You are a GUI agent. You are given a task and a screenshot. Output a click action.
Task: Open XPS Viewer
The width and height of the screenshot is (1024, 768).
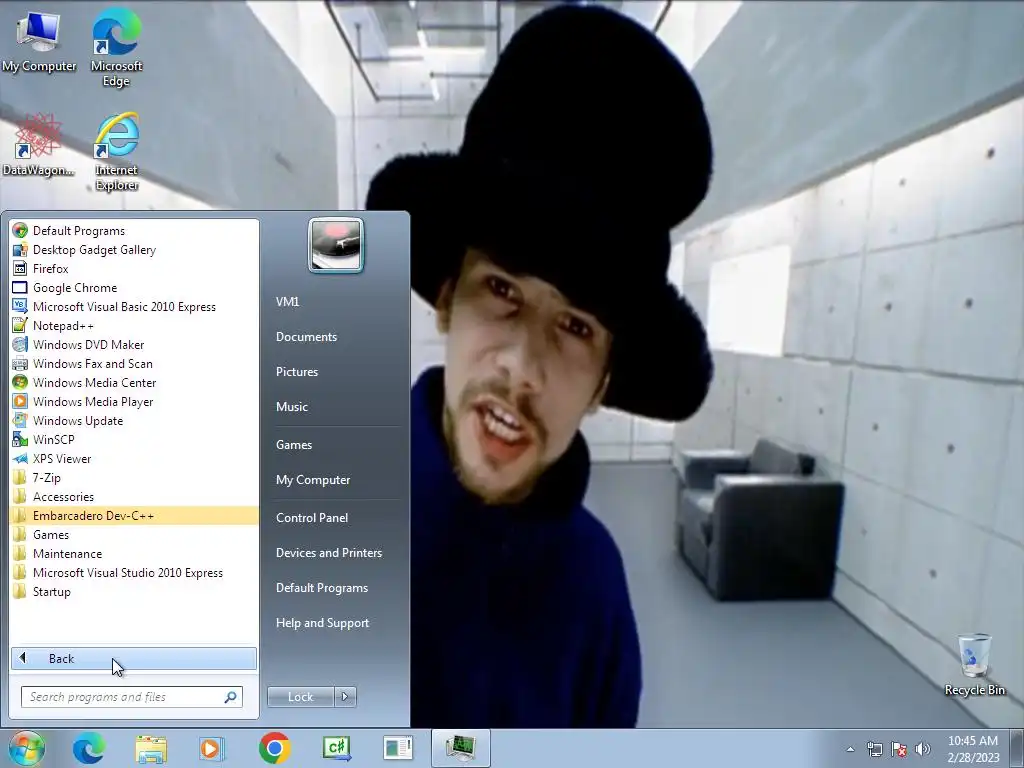134,458
